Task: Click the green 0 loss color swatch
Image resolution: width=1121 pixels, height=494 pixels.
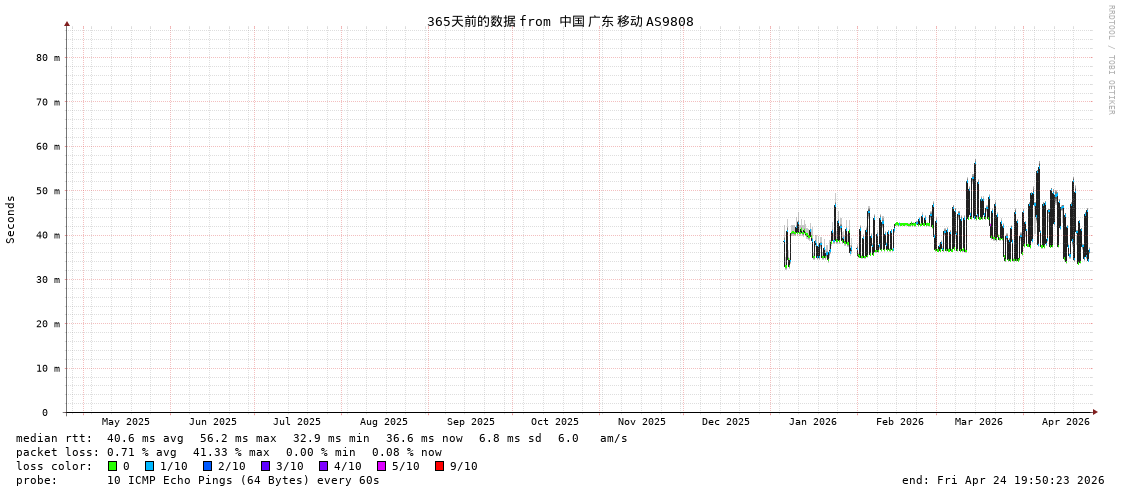Action: (x=113, y=466)
